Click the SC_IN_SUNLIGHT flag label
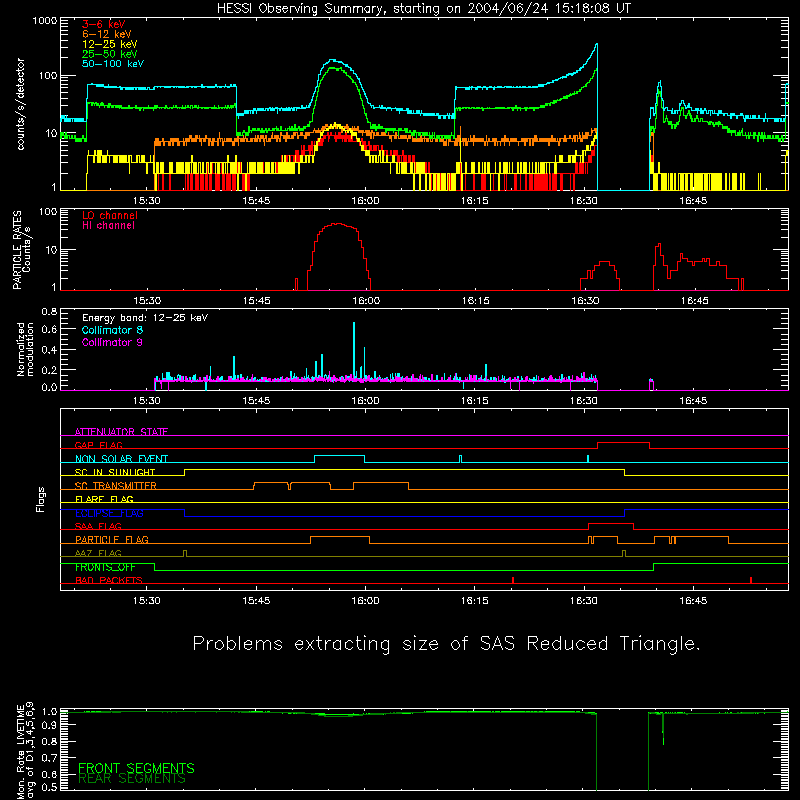800x800 pixels. coord(115,472)
